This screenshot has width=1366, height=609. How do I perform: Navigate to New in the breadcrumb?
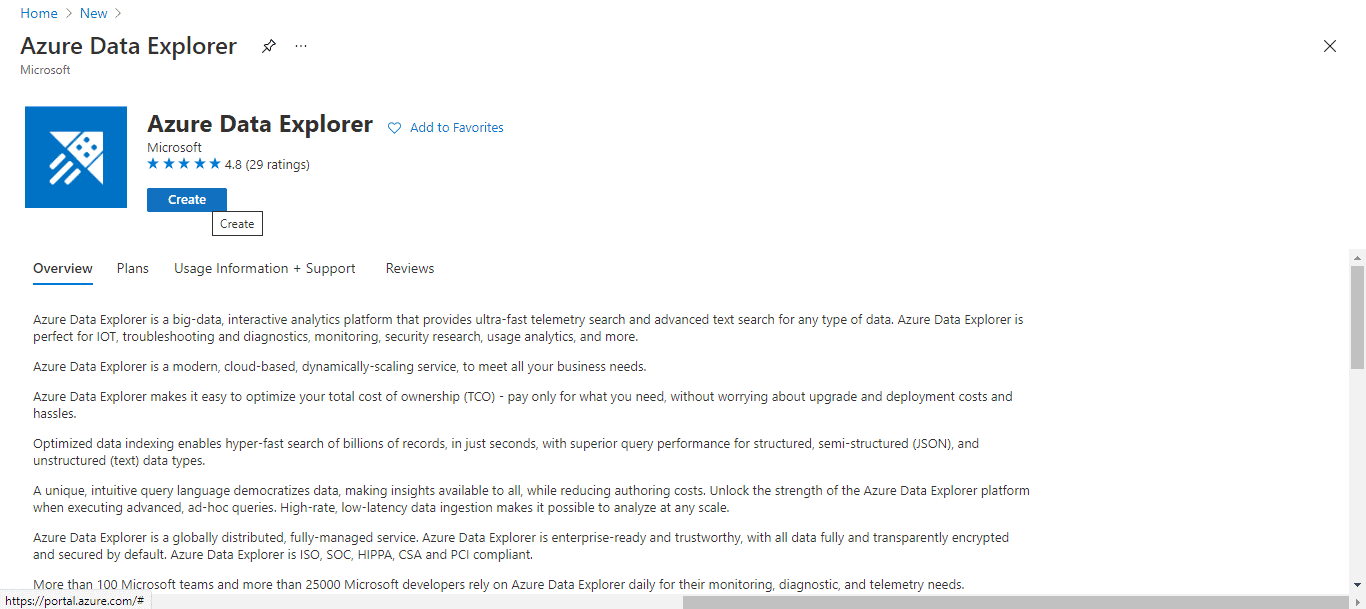pos(94,13)
